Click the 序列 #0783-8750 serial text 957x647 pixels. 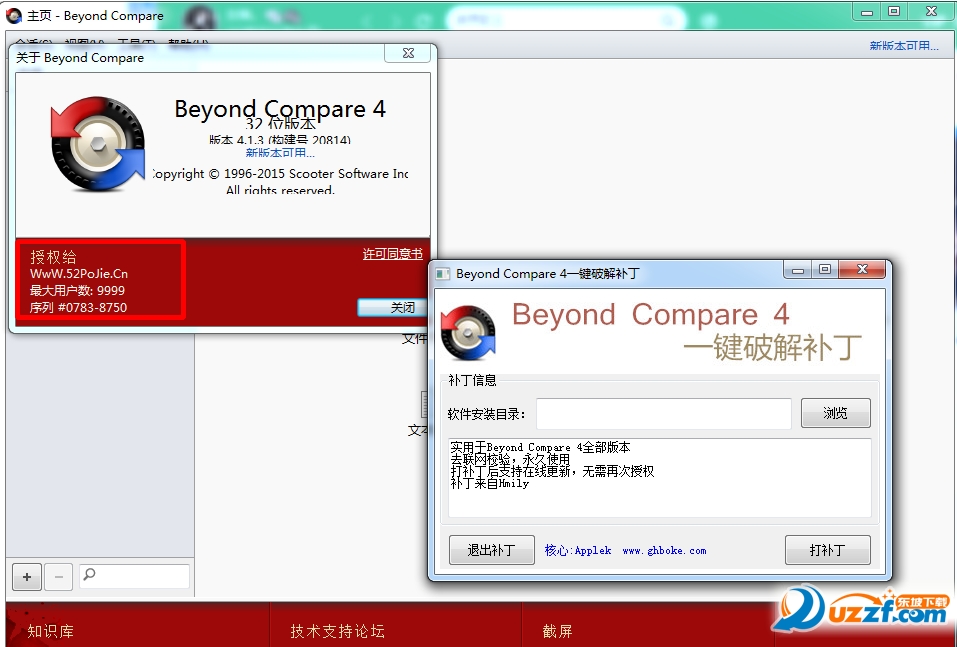point(78,308)
